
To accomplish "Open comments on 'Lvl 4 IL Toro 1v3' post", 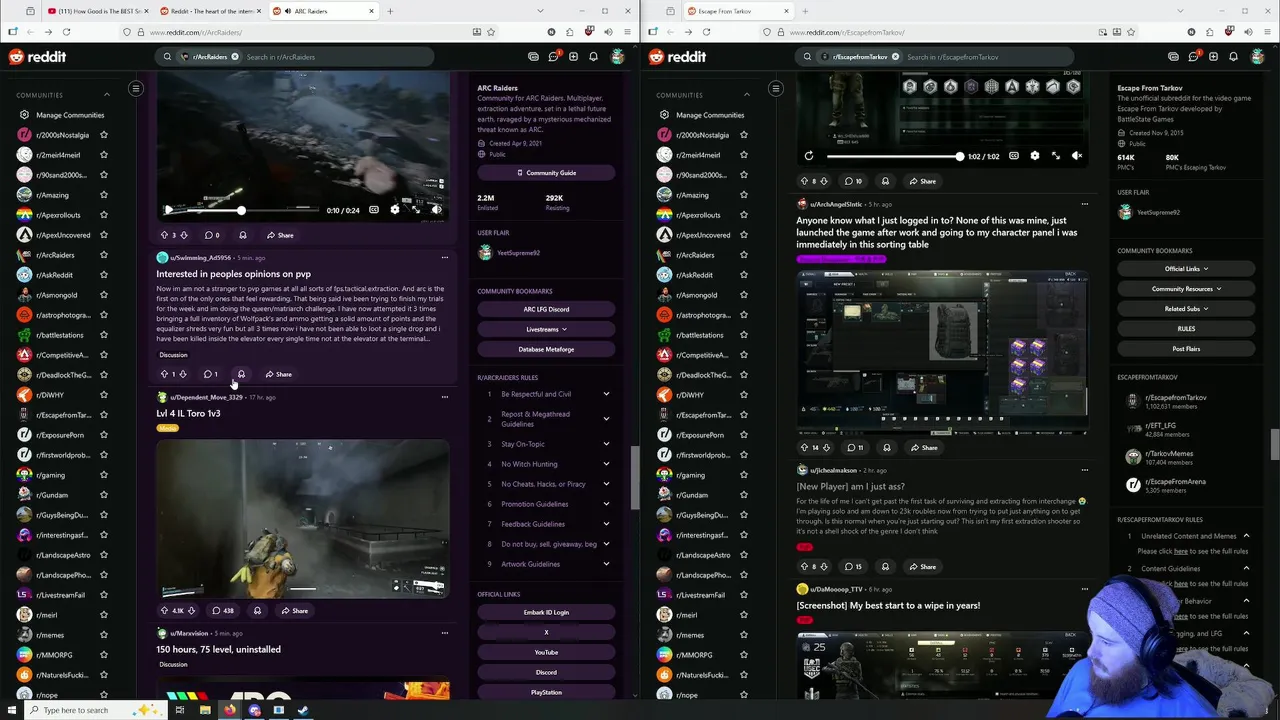I will [222, 610].
